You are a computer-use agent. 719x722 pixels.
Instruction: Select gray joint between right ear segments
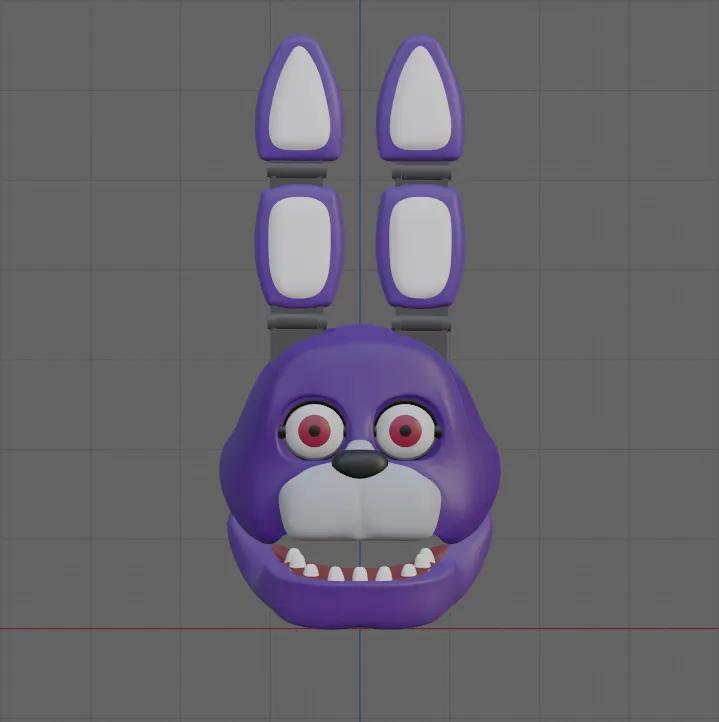(x=421, y=173)
